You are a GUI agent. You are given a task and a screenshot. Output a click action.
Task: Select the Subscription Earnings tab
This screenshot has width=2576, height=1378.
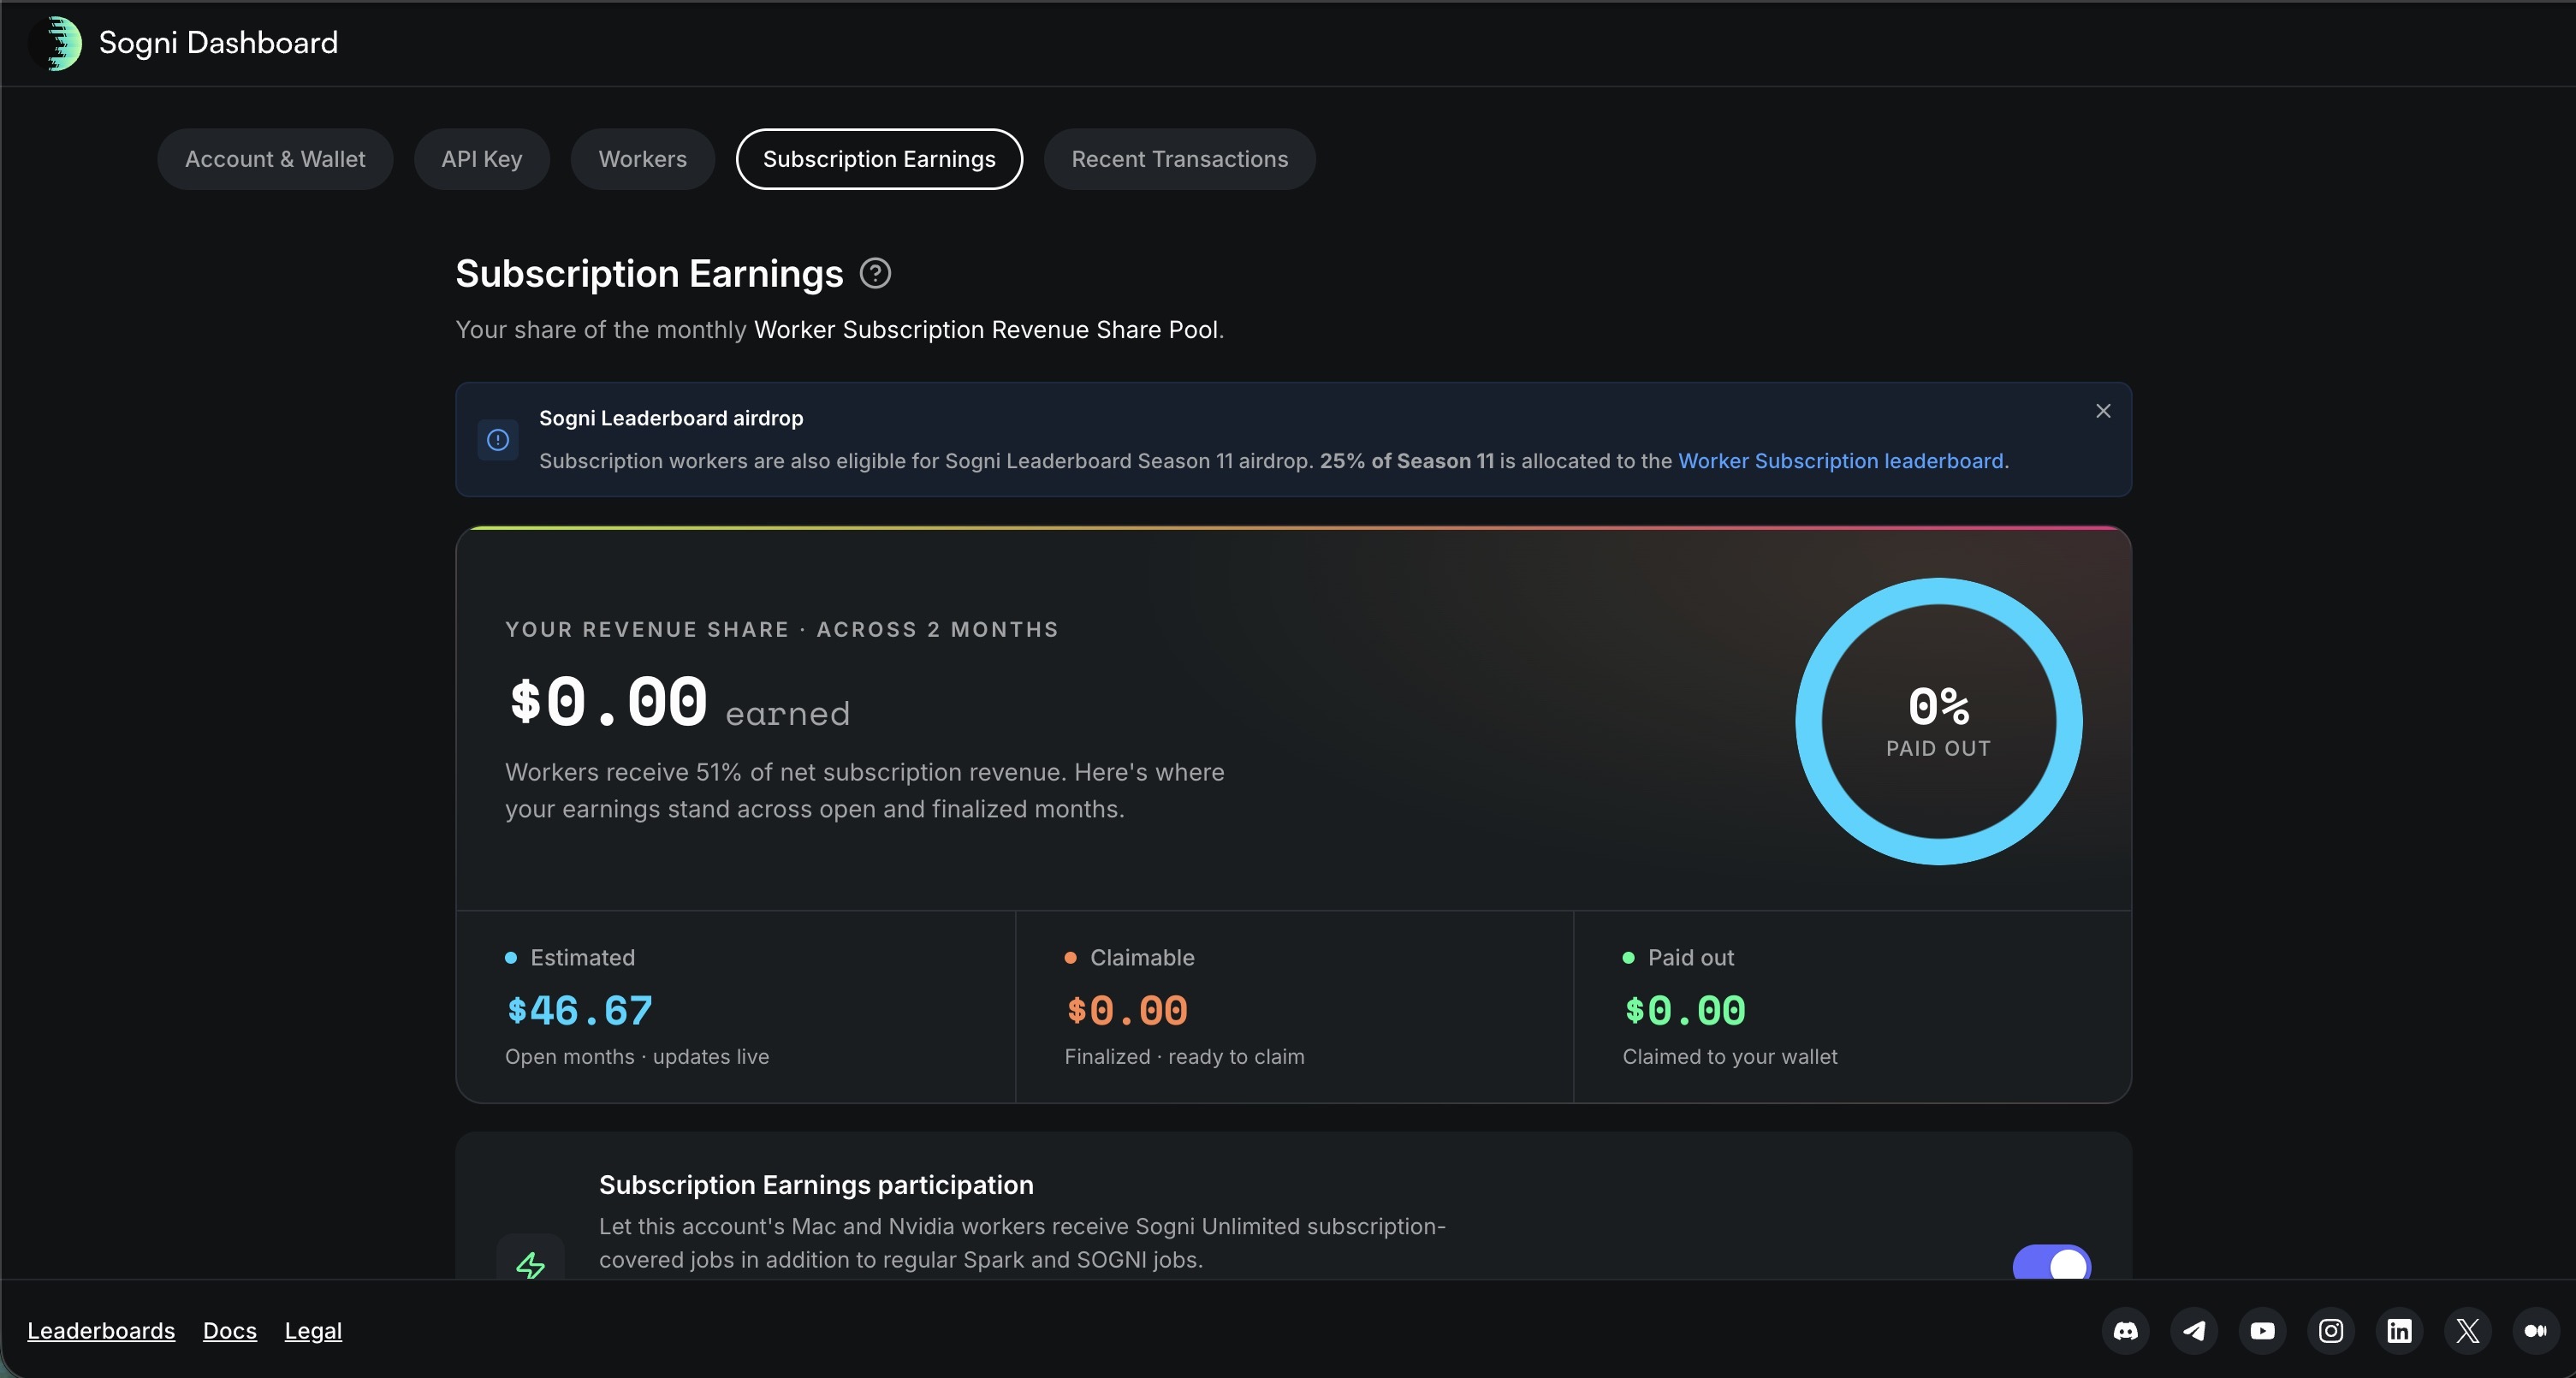(x=879, y=159)
